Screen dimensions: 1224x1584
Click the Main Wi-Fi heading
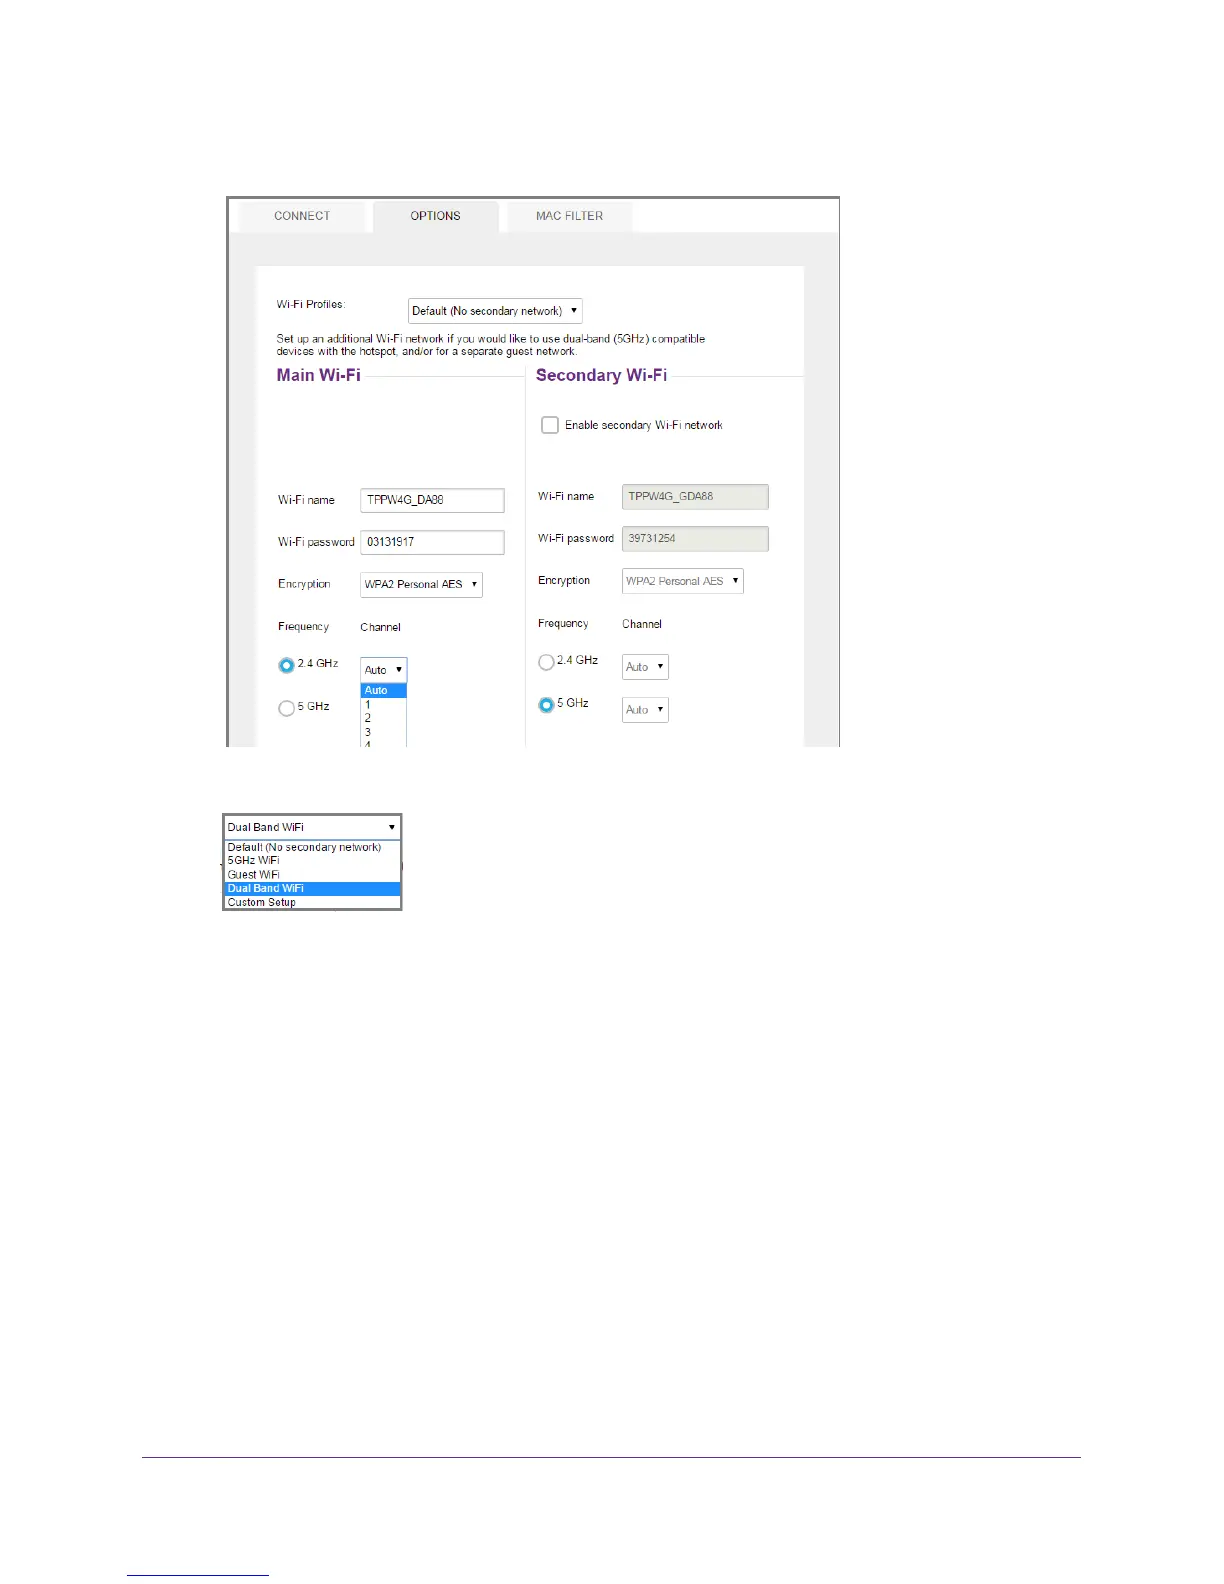click(x=319, y=375)
